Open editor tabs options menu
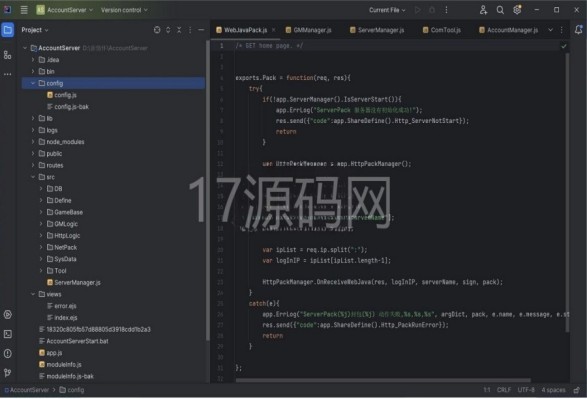Viewport: 587px width, 399px height. tap(562, 30)
